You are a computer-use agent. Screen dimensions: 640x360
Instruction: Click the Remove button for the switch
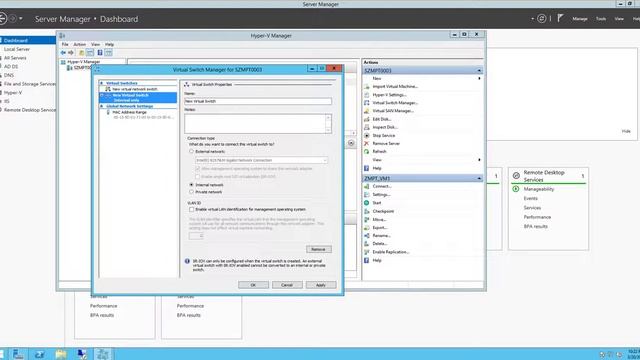click(318, 249)
